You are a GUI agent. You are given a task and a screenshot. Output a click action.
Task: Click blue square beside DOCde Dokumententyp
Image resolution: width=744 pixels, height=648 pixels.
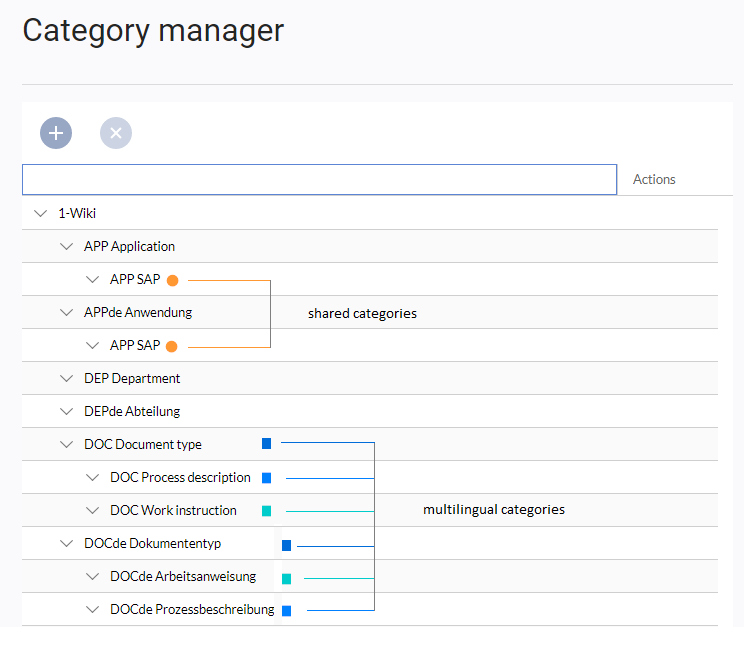pos(287,546)
